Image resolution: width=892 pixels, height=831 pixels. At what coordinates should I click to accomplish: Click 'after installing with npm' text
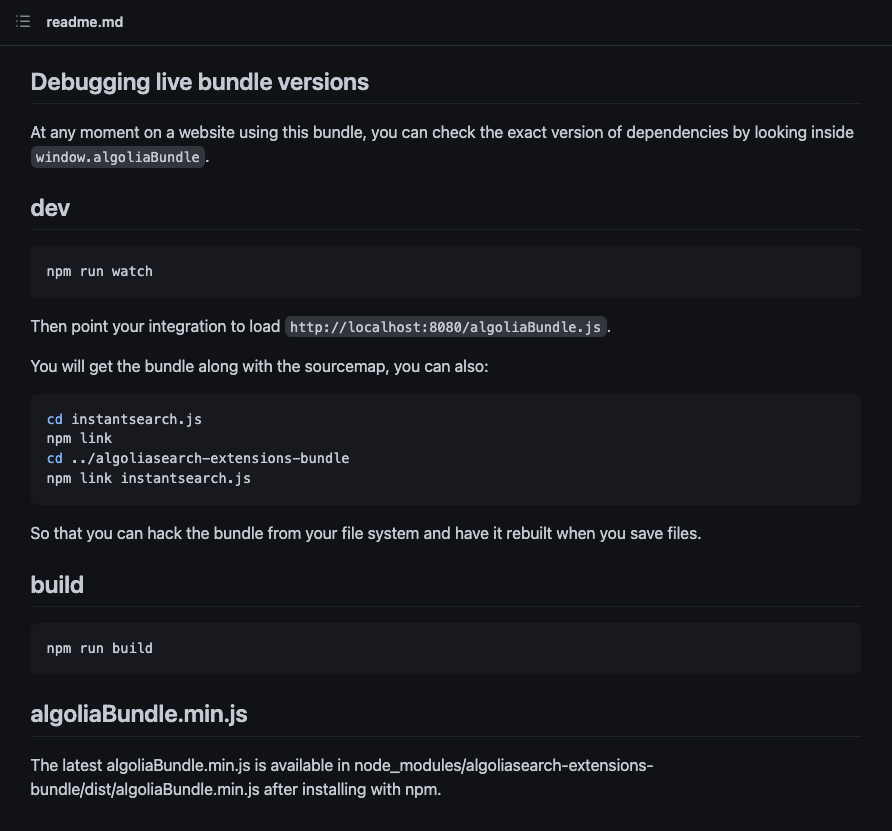352,789
